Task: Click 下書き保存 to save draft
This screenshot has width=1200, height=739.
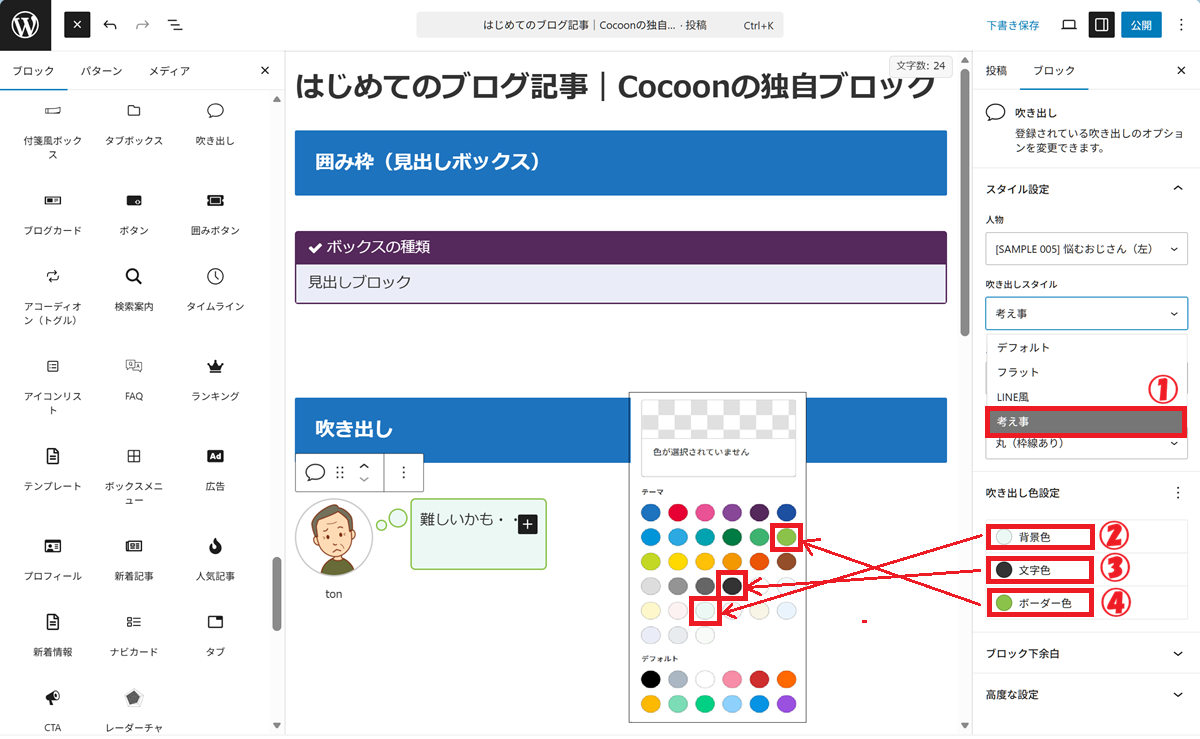Action: pos(1013,25)
